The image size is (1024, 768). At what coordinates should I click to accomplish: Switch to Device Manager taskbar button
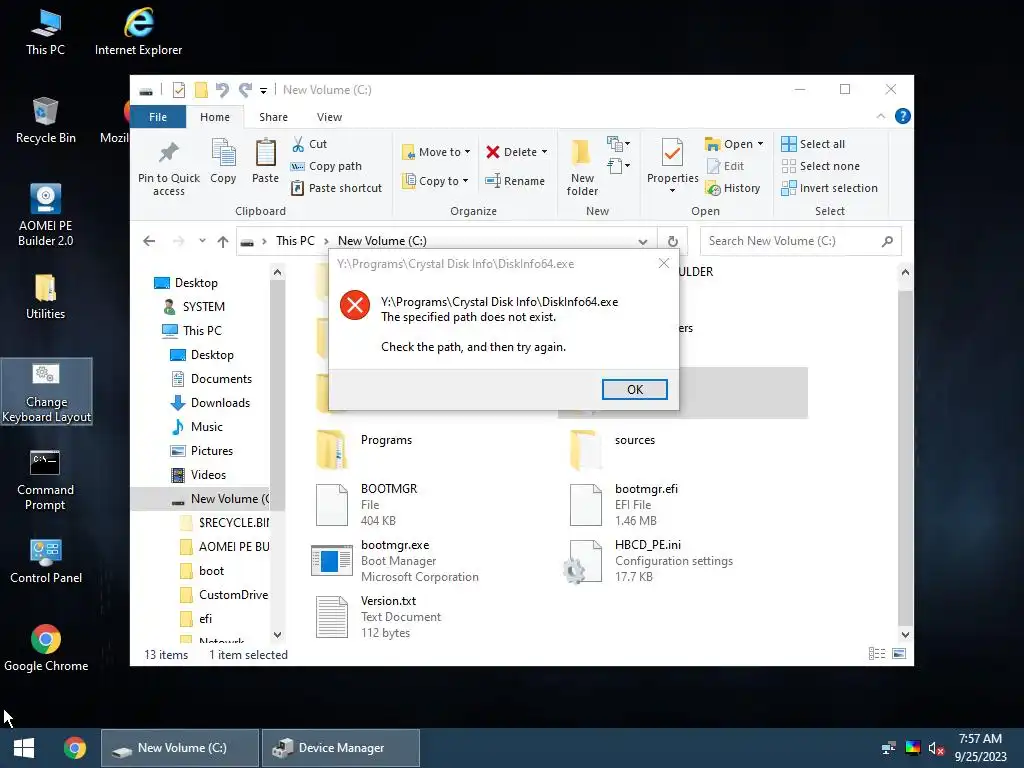coord(340,748)
